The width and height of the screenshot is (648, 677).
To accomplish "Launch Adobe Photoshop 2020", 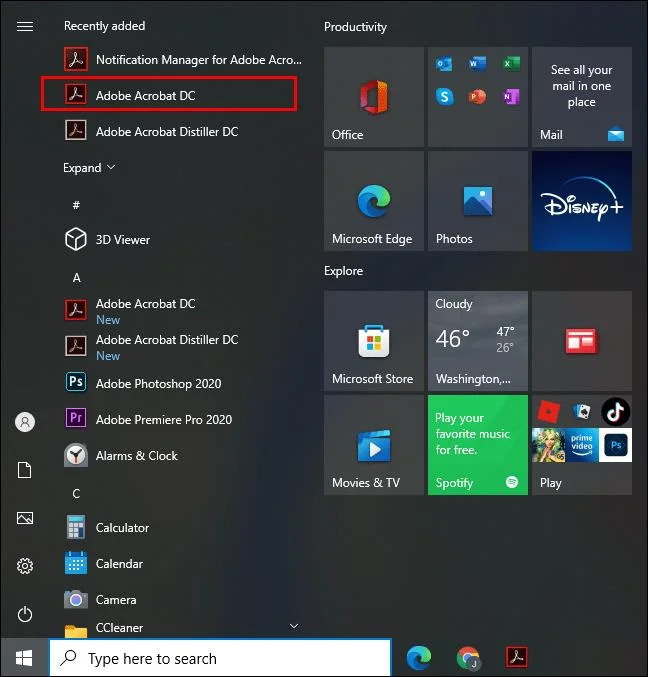I will pos(142,383).
